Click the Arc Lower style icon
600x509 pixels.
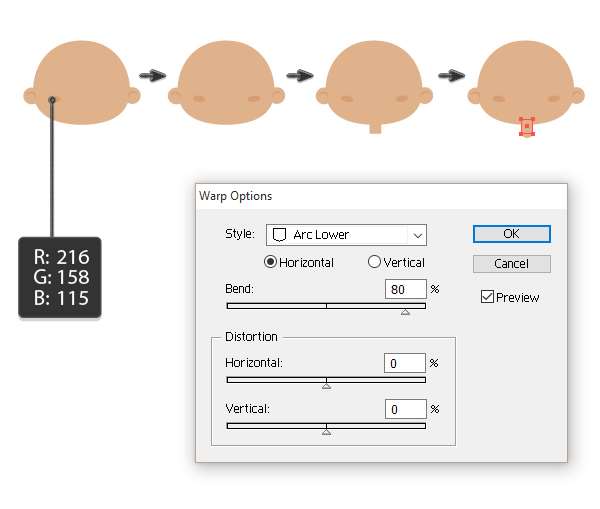(279, 235)
